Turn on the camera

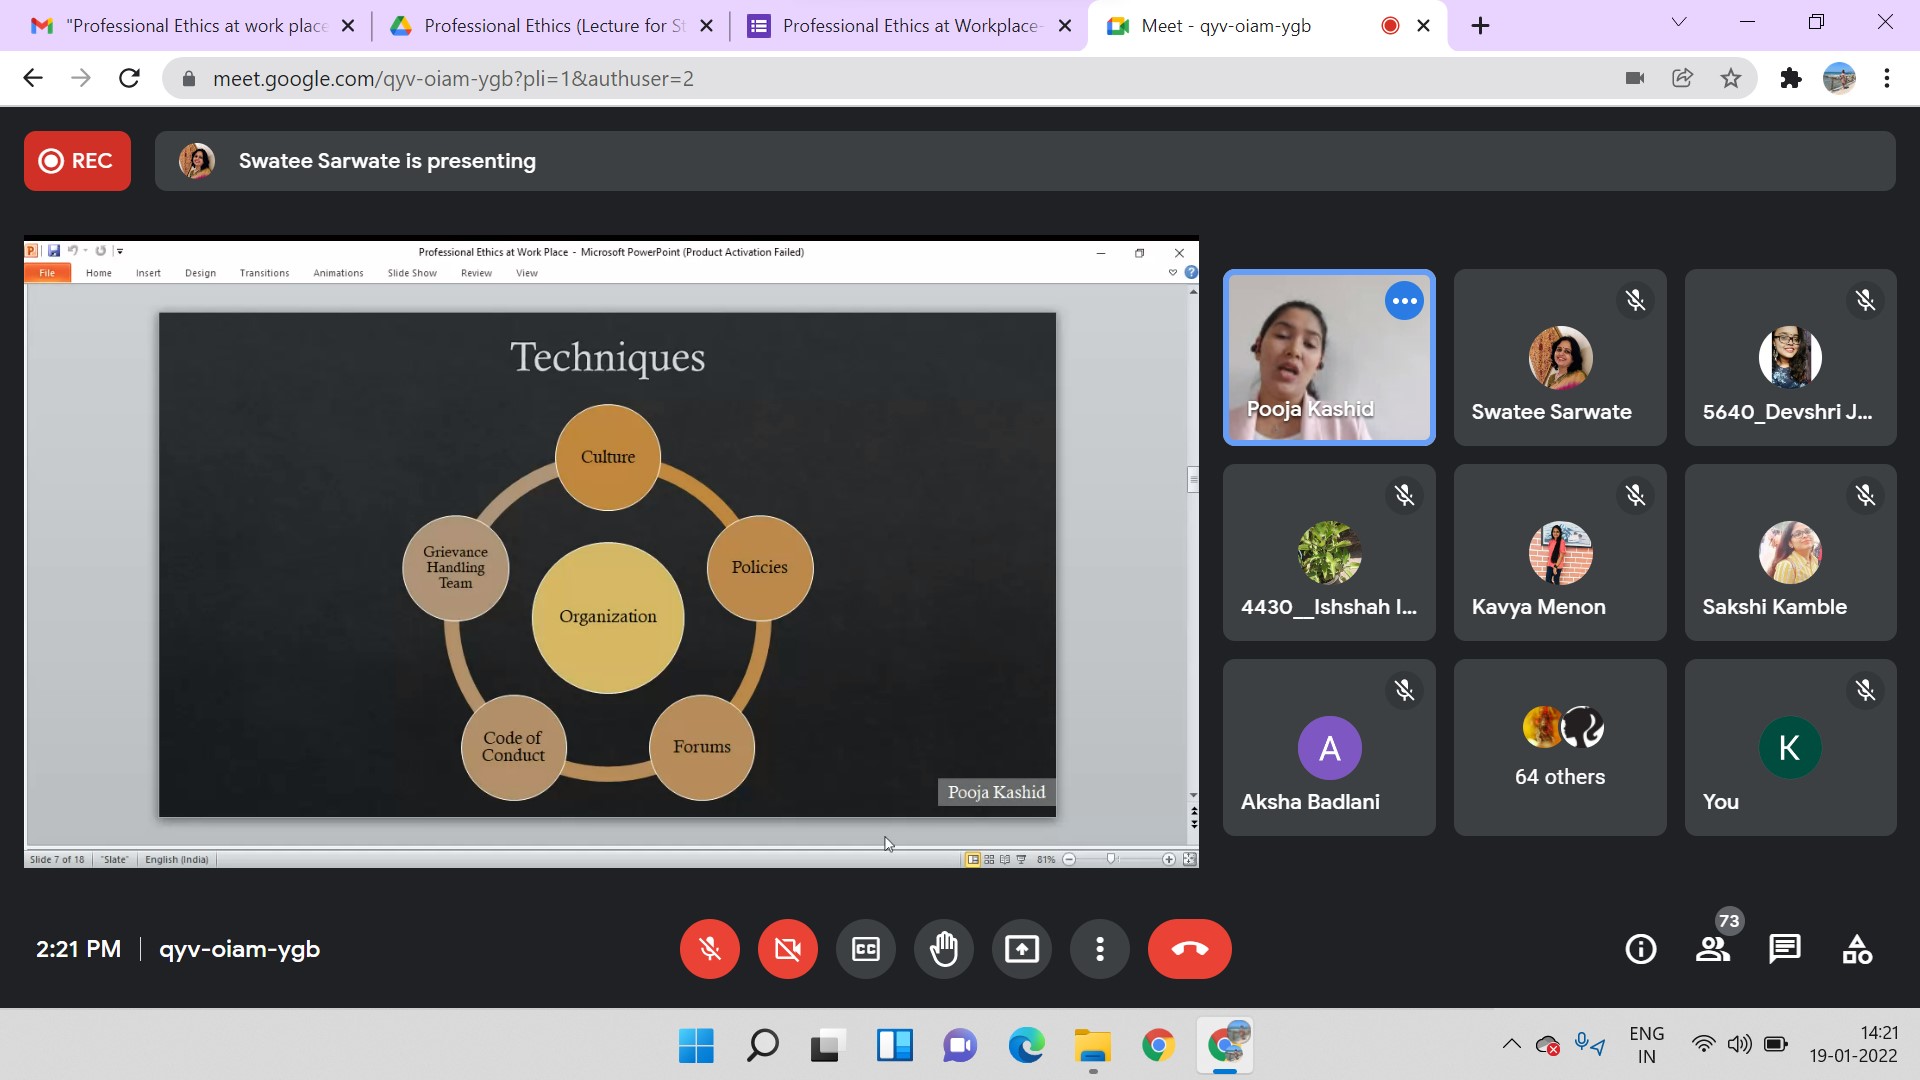pyautogui.click(x=788, y=948)
